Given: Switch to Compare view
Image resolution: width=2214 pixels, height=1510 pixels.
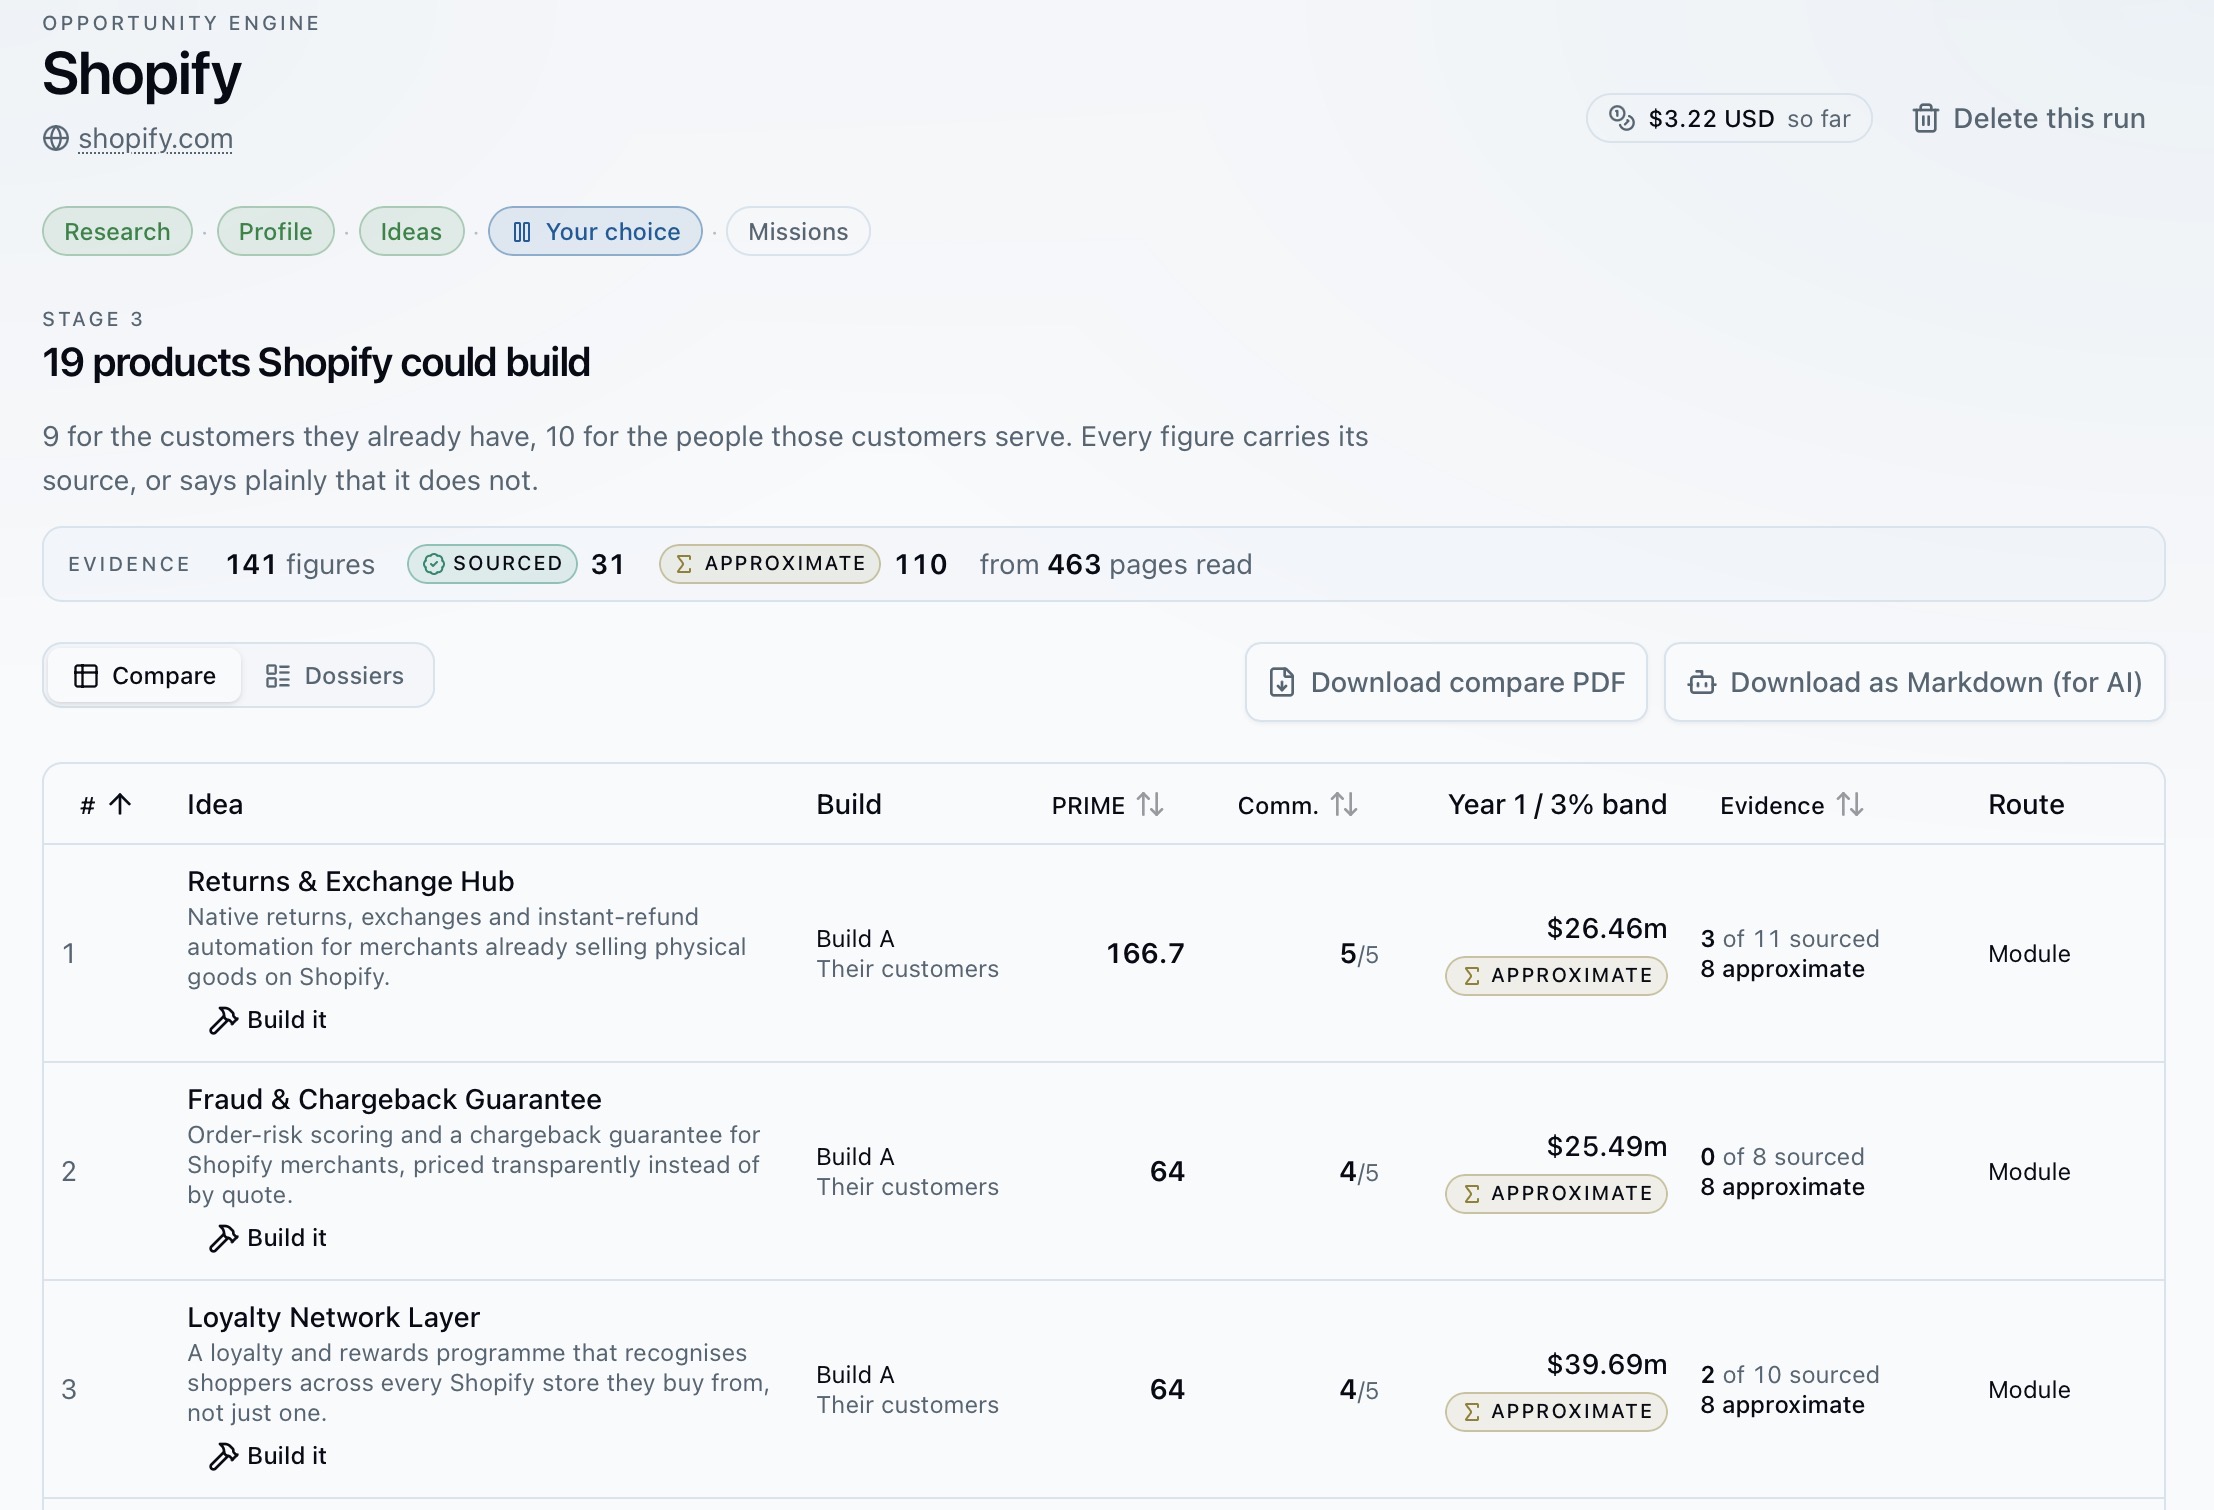Looking at the screenshot, I should (x=144, y=676).
